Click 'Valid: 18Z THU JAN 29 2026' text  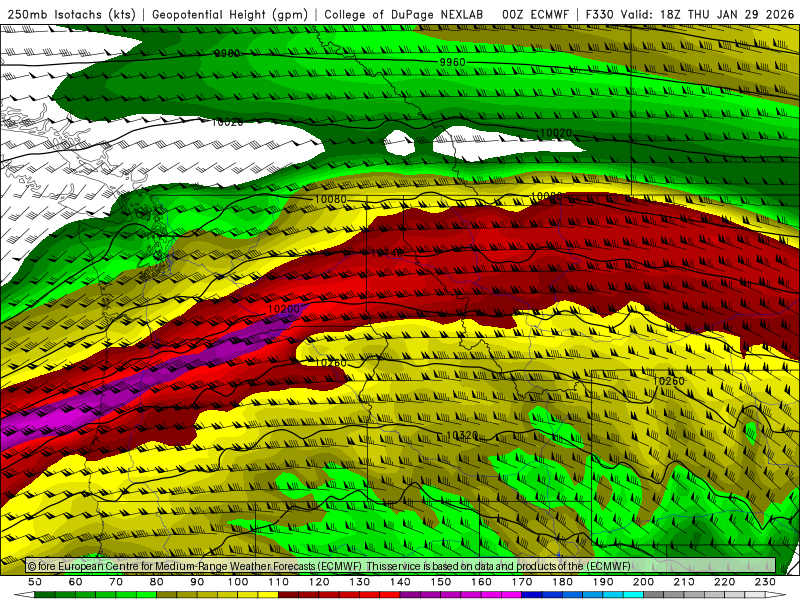[x=707, y=14]
